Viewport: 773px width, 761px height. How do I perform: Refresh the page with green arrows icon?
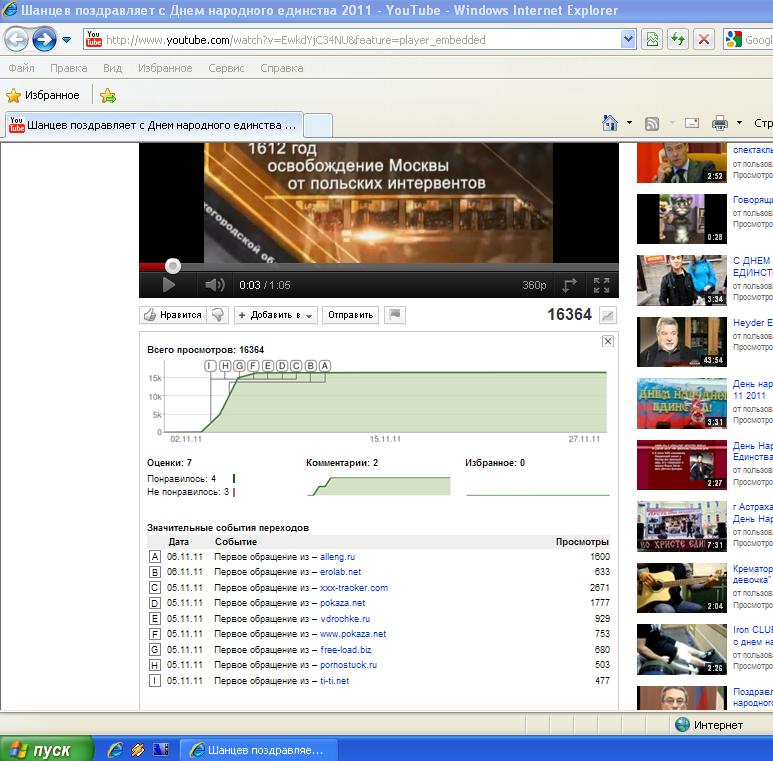pos(678,39)
